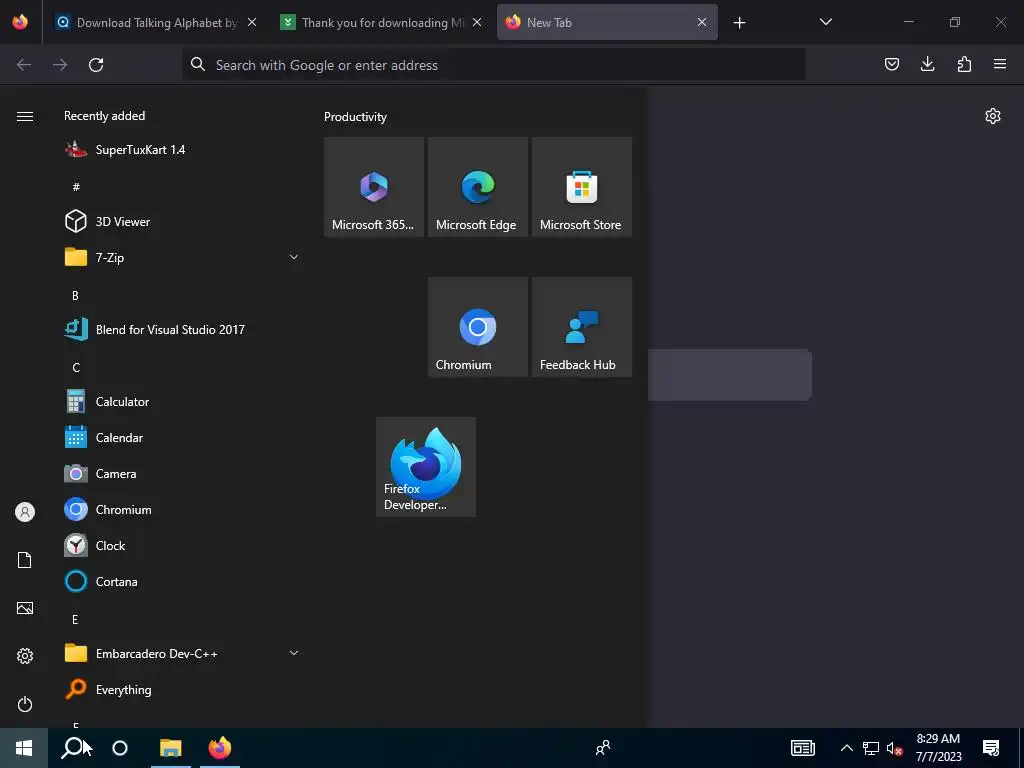The image size is (1024, 768).
Task: Open People icon on taskbar
Action: click(603, 748)
